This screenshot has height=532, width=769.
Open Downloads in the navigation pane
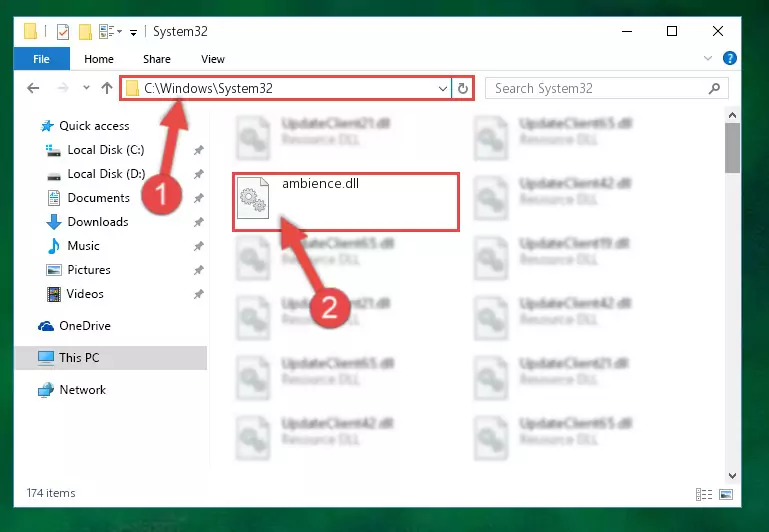pos(98,222)
